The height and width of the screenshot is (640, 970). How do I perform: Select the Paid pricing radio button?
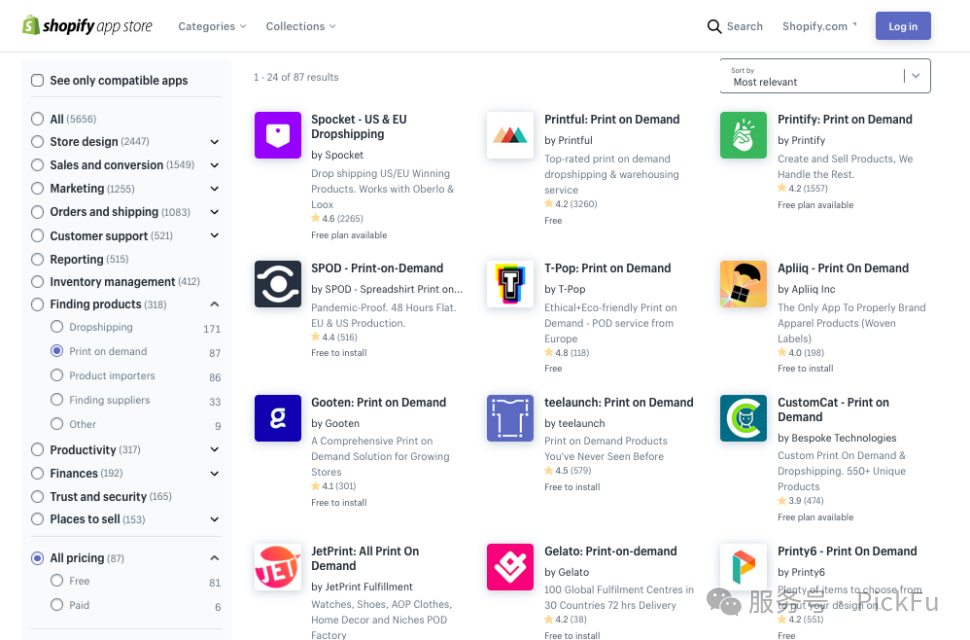[x=57, y=605]
